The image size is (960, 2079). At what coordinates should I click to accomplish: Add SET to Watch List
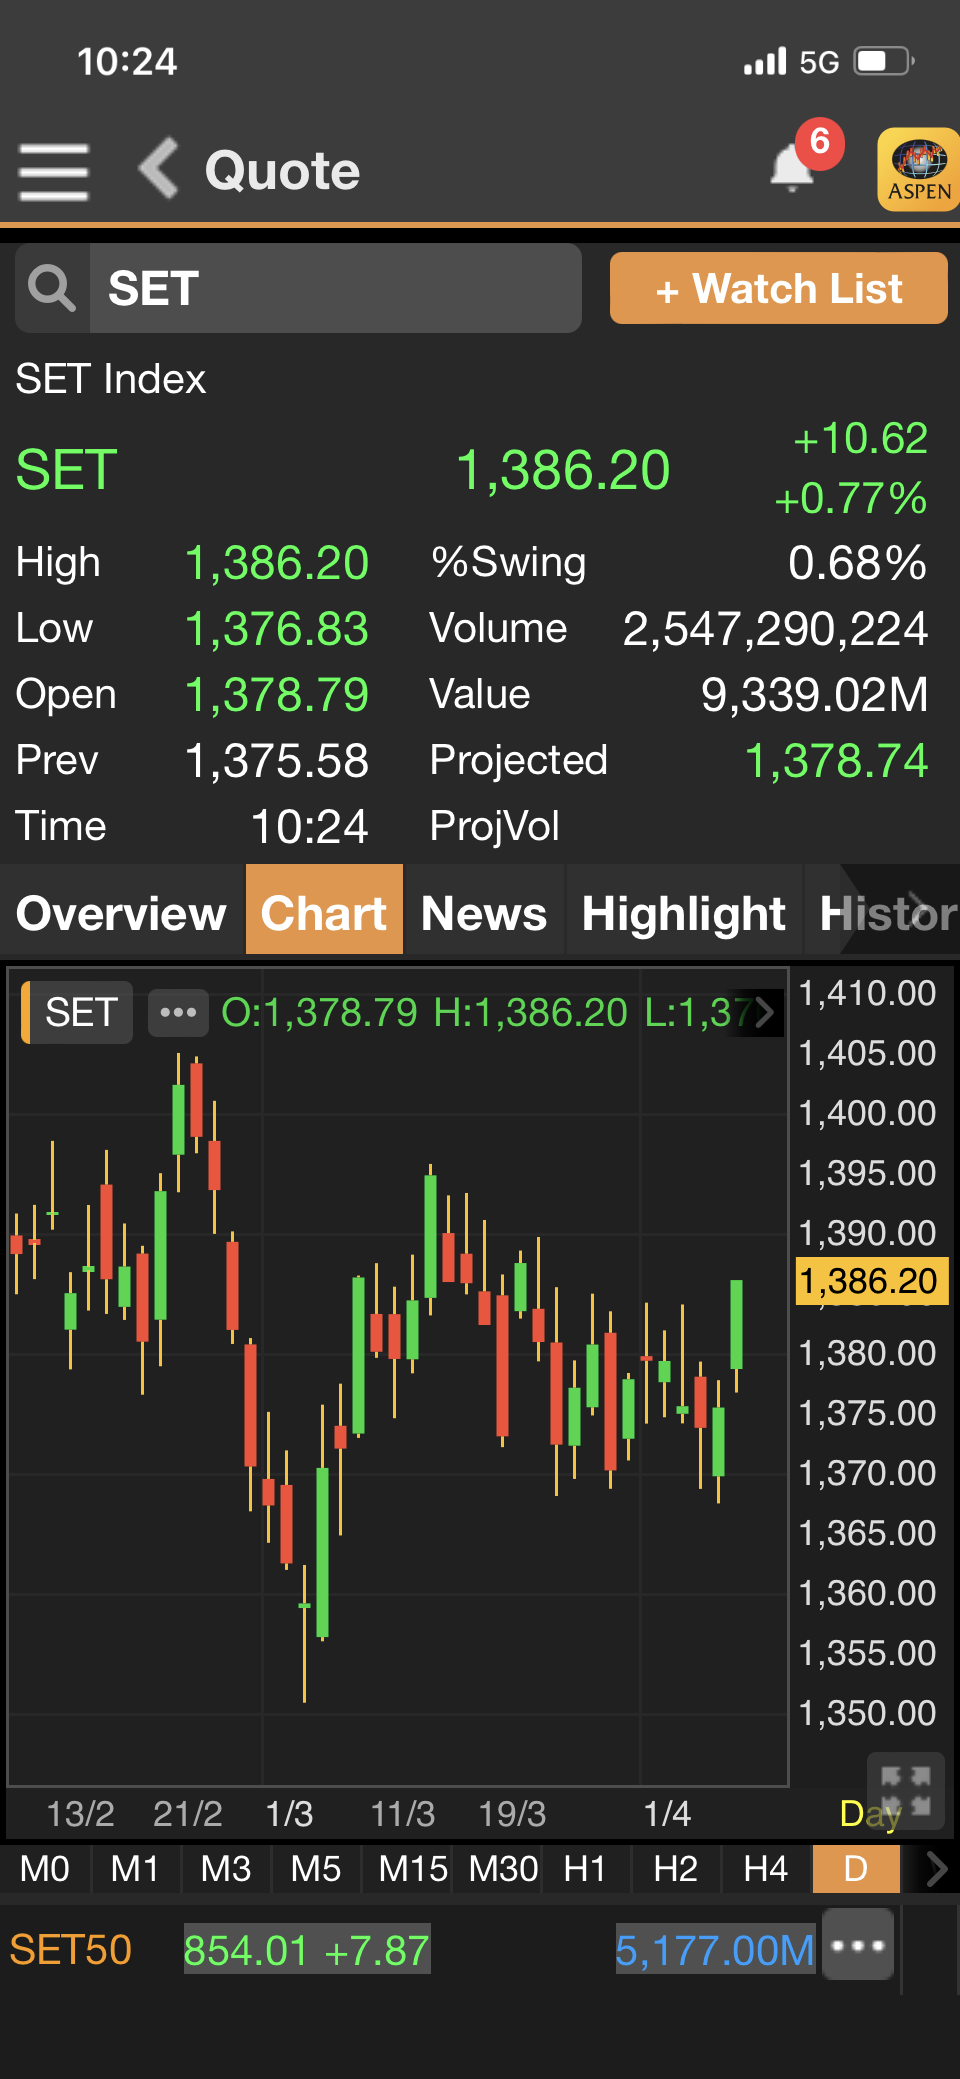click(x=778, y=288)
